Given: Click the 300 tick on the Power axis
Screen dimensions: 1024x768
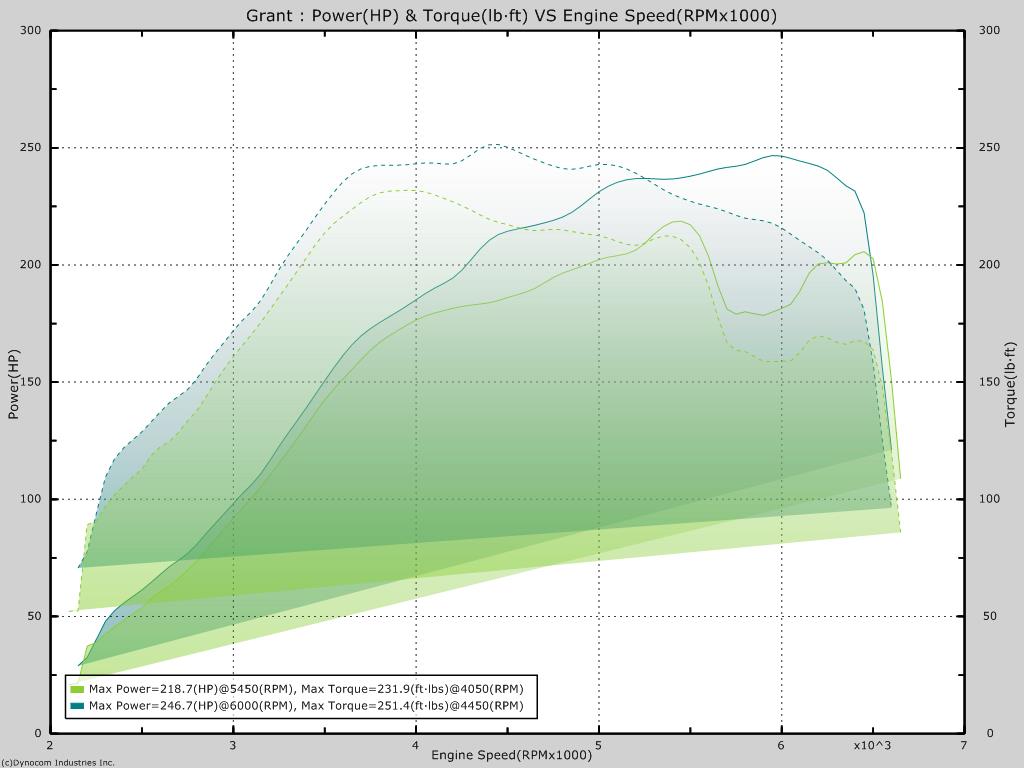Looking at the screenshot, I should (31, 31).
